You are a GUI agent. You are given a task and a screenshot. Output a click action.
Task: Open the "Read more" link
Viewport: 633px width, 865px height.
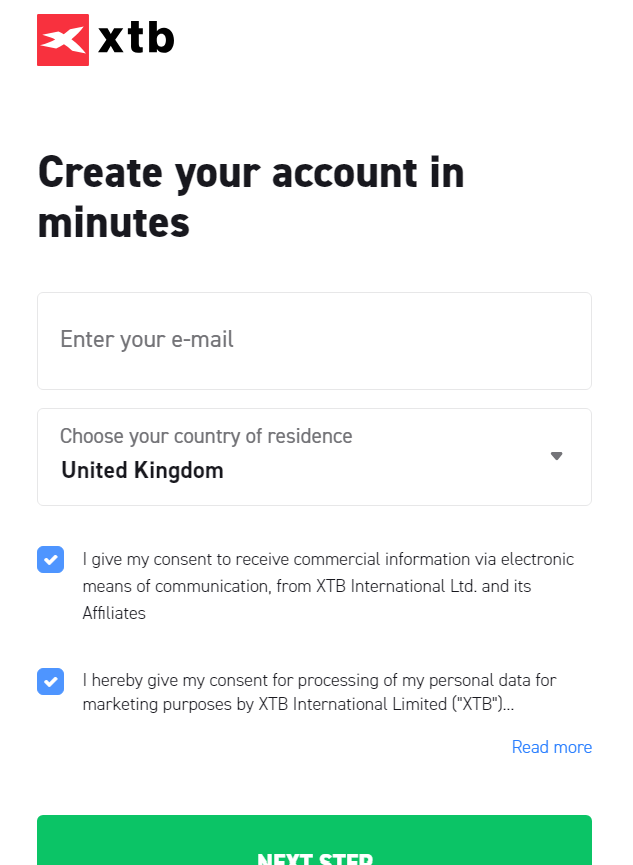(x=551, y=747)
